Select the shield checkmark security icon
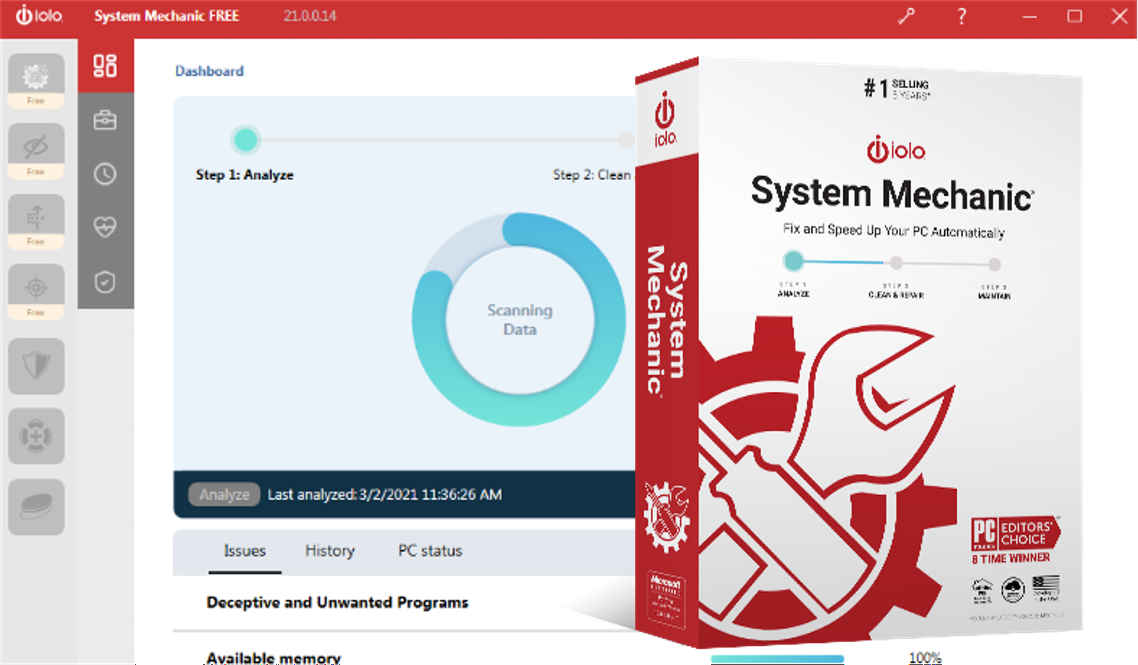This screenshot has height=665, width=1138. 105,283
